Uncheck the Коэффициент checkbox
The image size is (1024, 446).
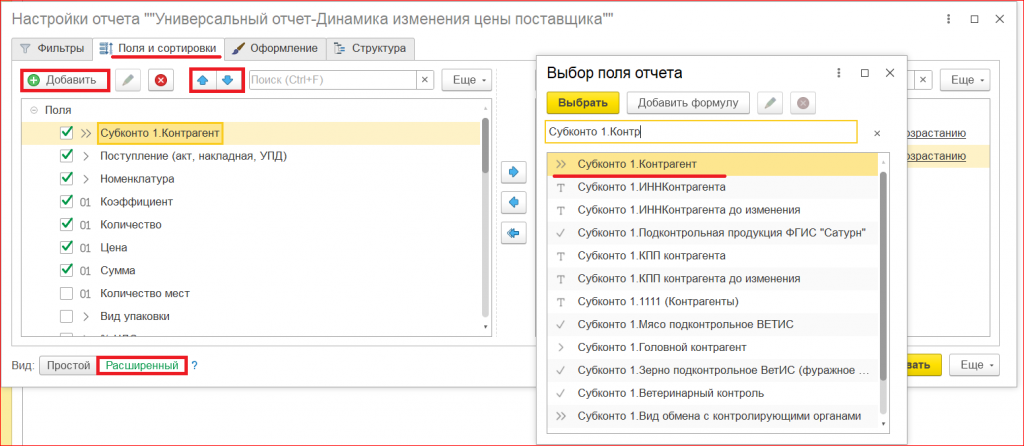[66, 201]
